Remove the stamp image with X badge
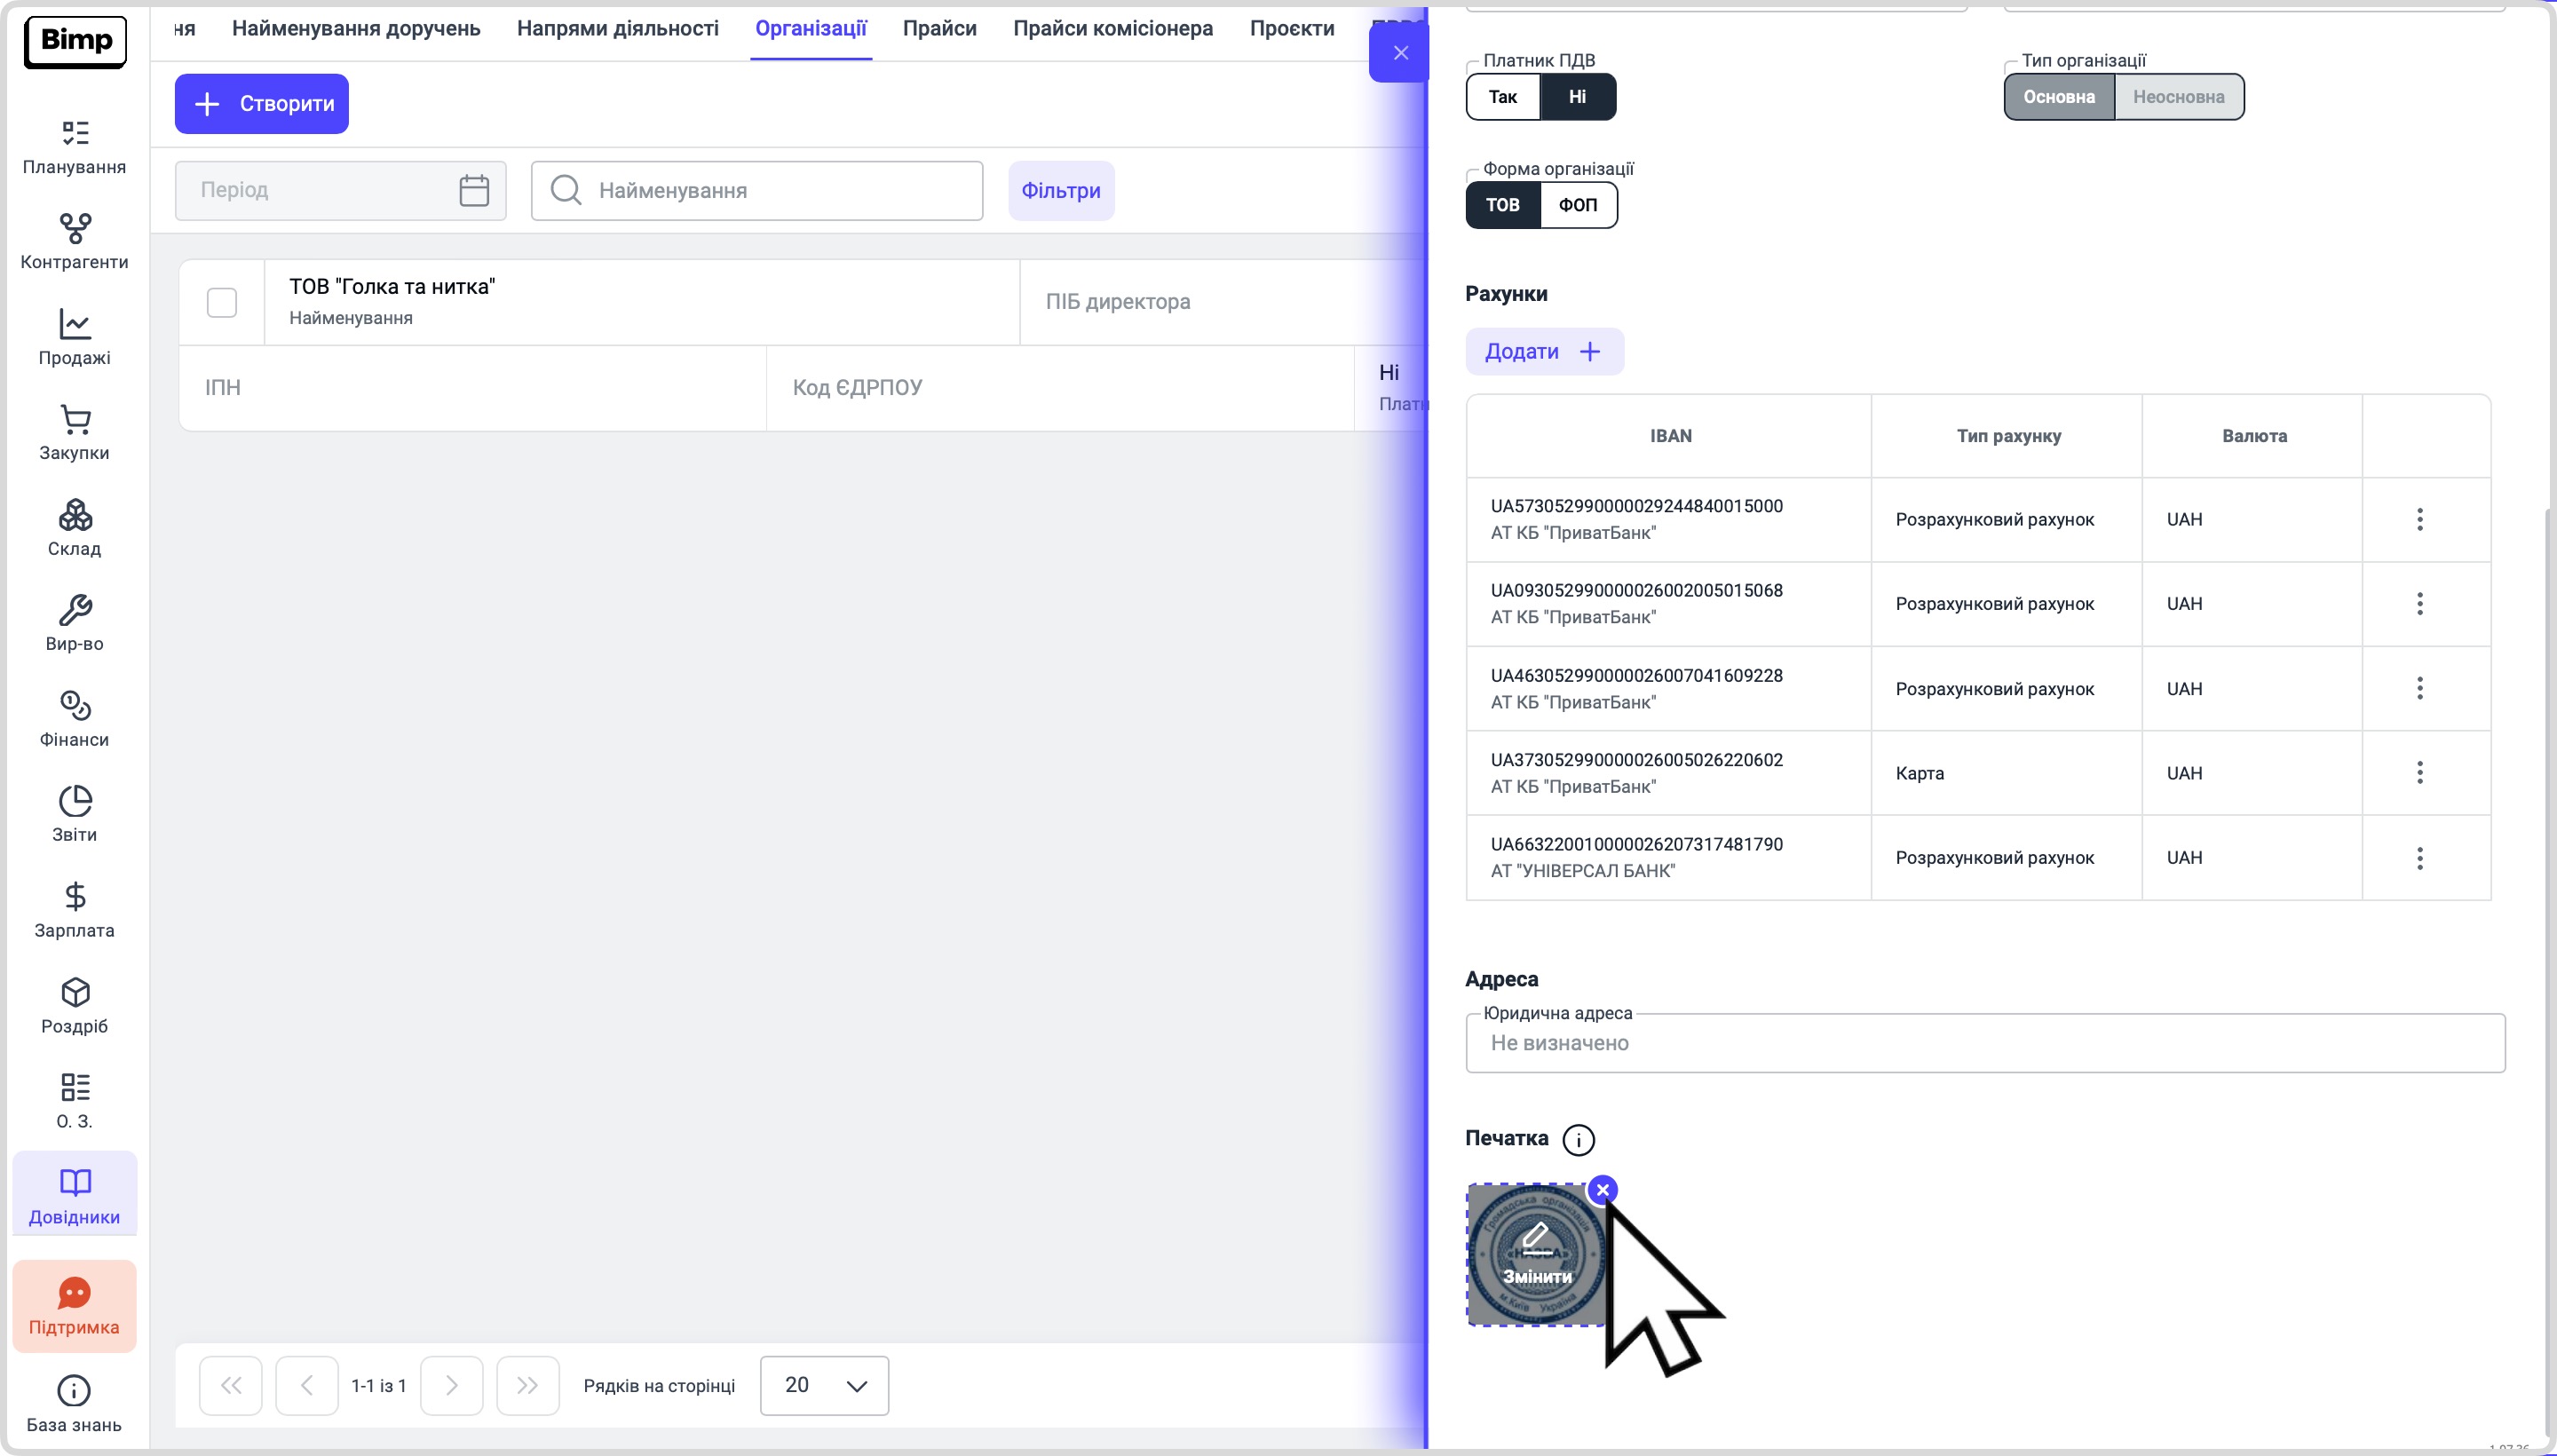Screen dimensions: 2557x1456 click(x=1603, y=1190)
